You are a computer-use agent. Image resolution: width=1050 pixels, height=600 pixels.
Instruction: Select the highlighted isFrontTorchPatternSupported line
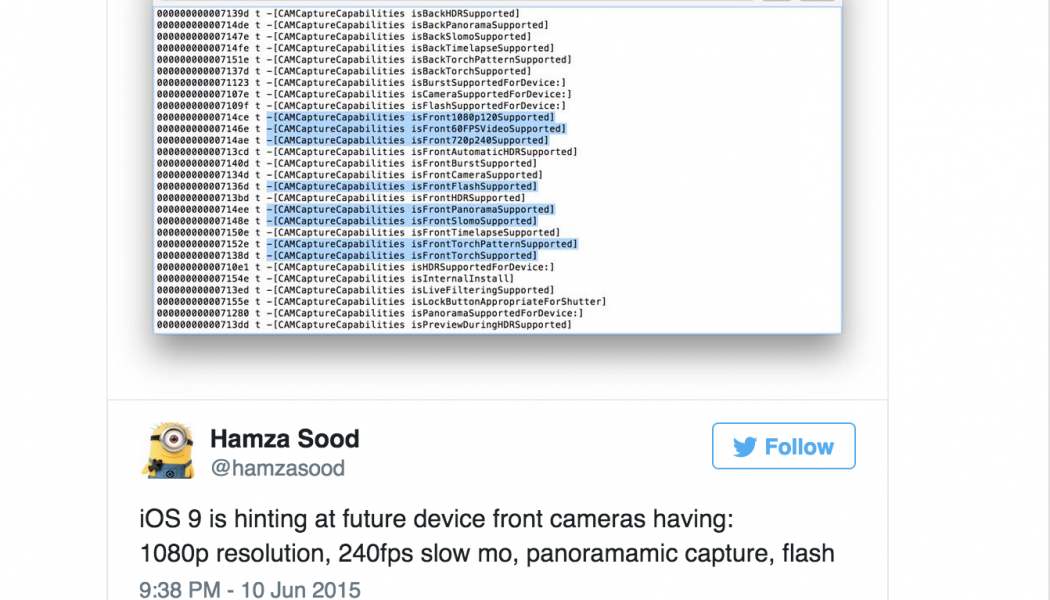tap(422, 244)
